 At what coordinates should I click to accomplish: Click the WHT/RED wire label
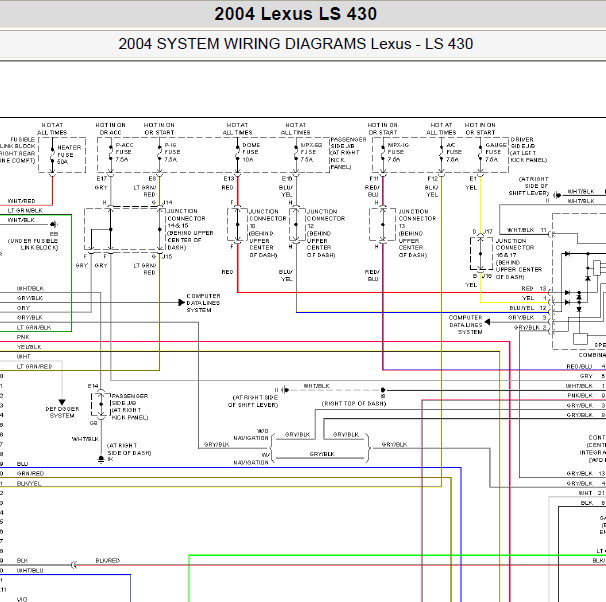21,201
